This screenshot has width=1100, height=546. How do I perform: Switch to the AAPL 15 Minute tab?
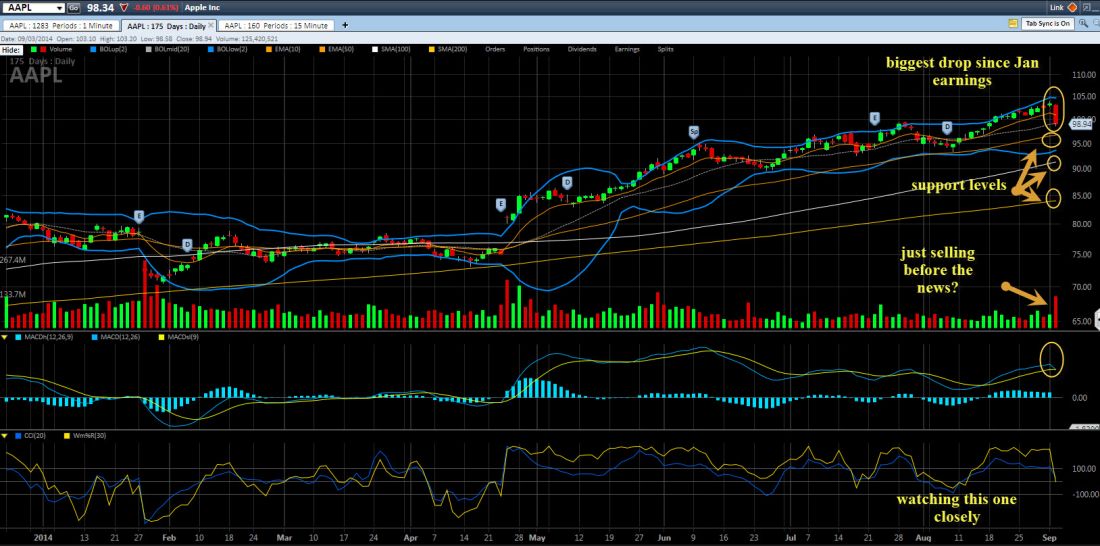(276, 24)
